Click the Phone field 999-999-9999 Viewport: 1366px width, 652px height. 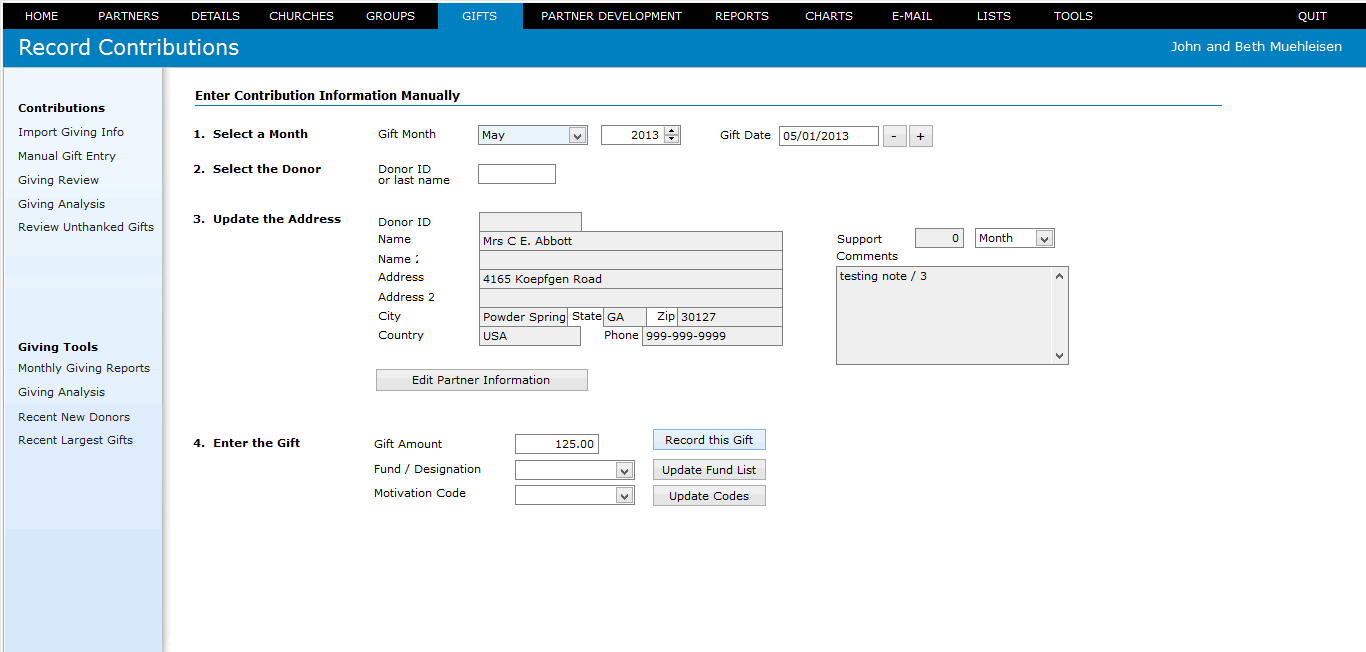pyautogui.click(x=712, y=336)
